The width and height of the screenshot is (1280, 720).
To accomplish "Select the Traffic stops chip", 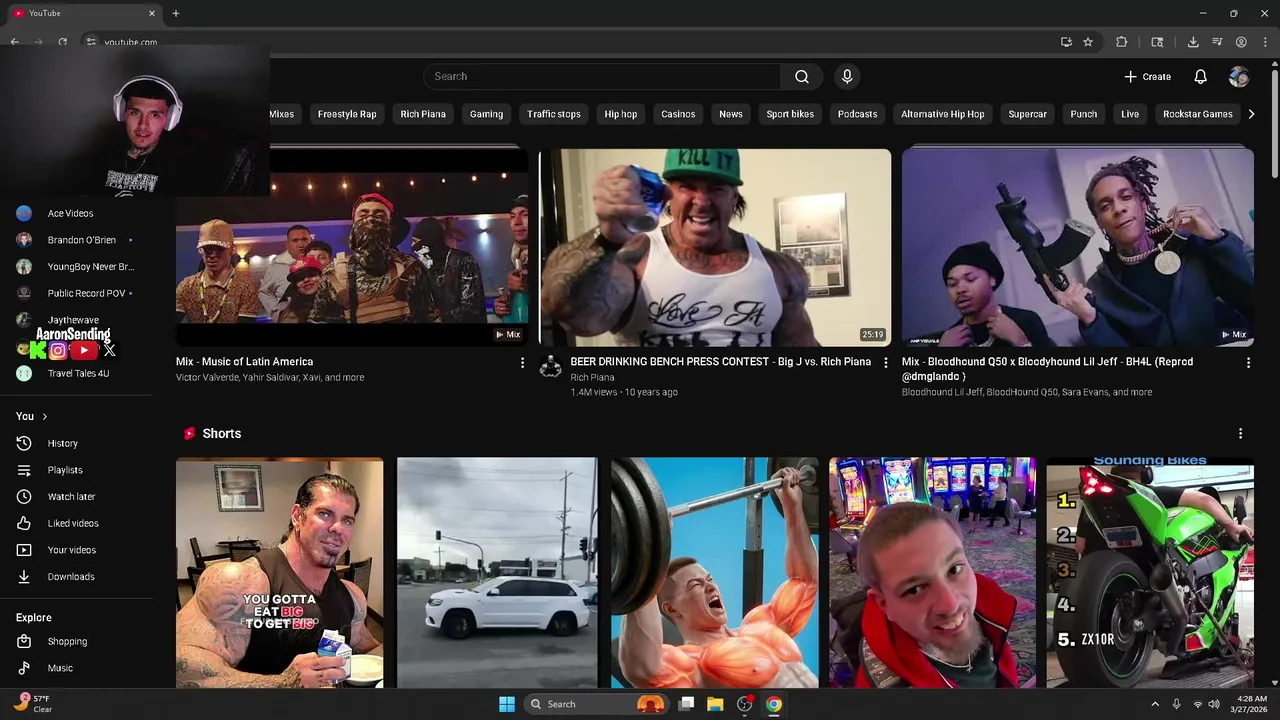I will pyautogui.click(x=554, y=114).
